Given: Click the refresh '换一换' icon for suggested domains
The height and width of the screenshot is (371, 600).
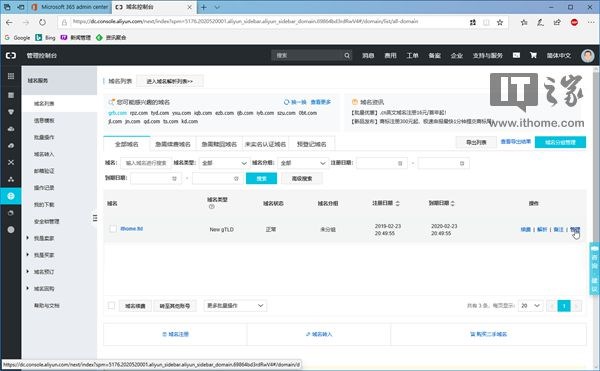Looking at the screenshot, I should [x=286, y=102].
